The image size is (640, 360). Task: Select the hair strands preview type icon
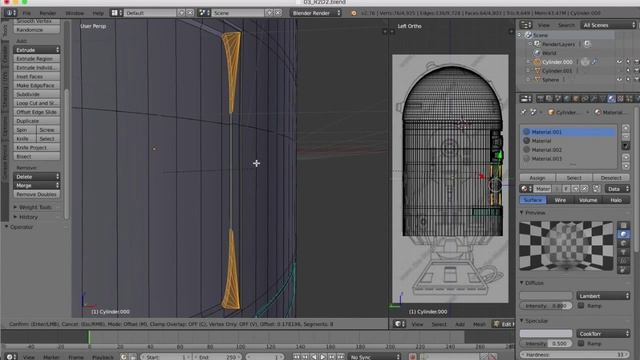(623, 261)
